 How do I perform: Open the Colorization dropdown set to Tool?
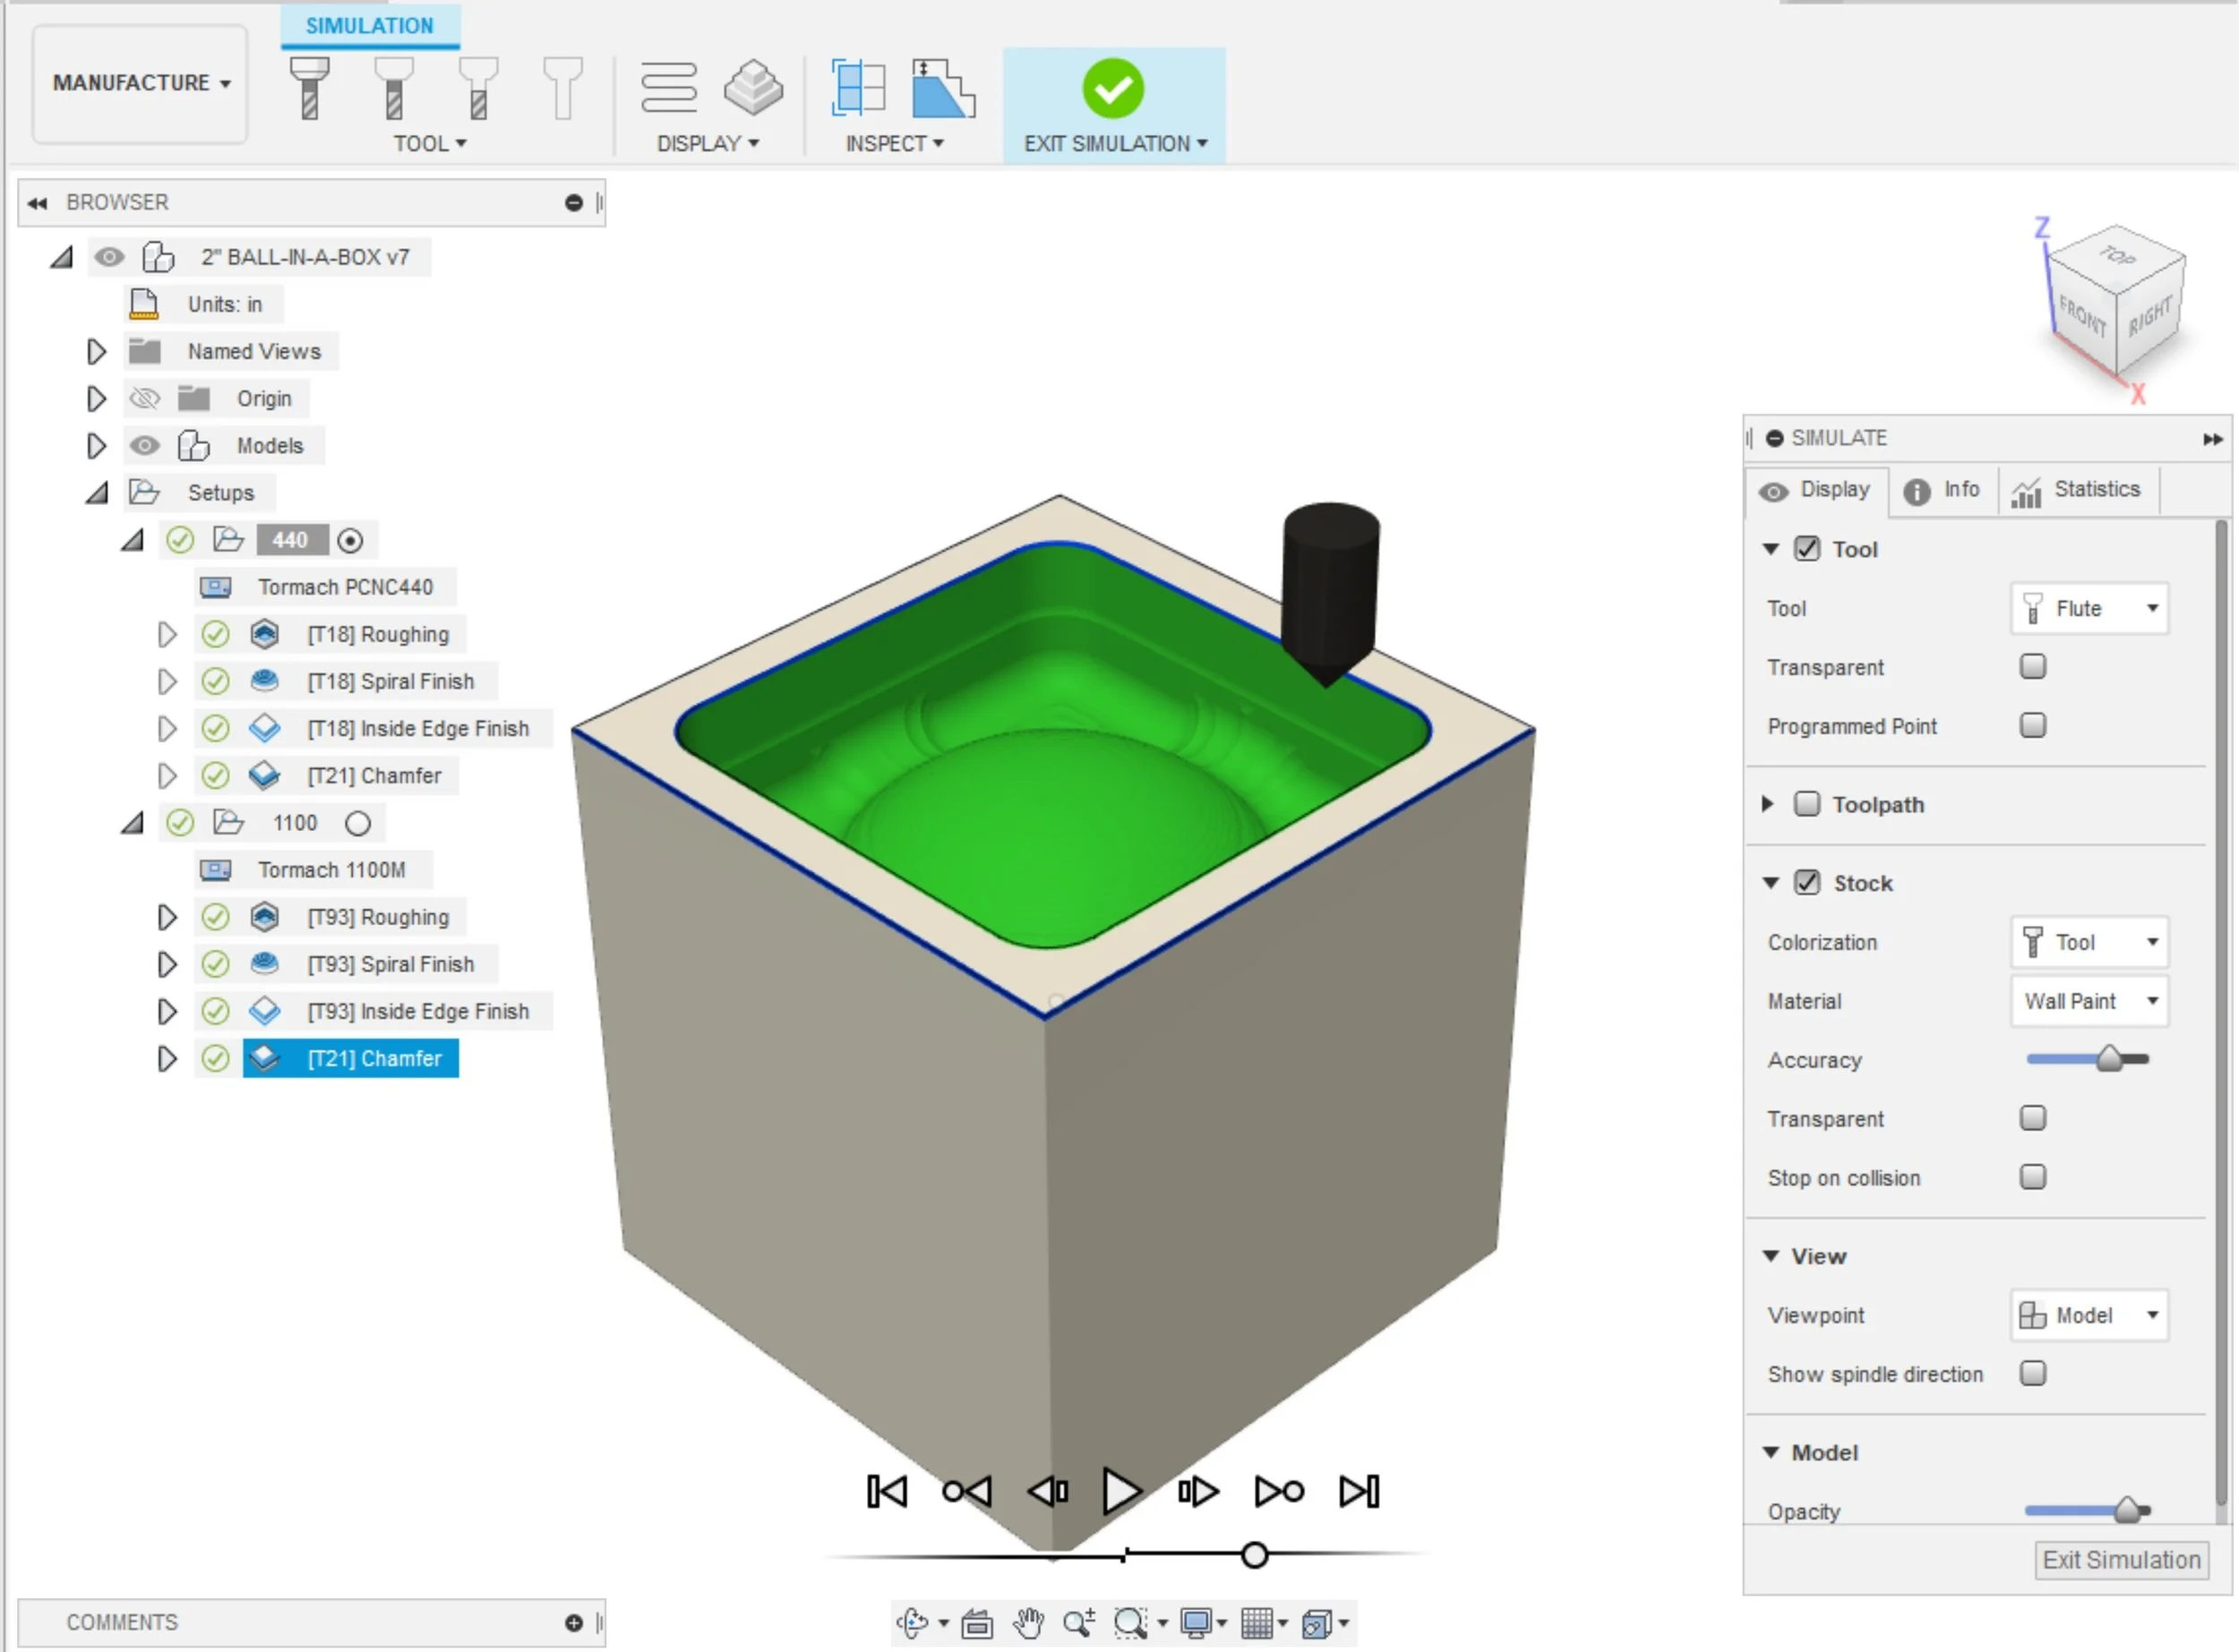click(2089, 942)
